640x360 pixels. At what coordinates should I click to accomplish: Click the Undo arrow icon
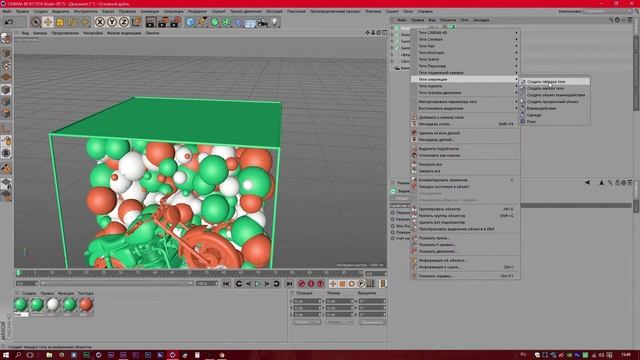(9, 22)
